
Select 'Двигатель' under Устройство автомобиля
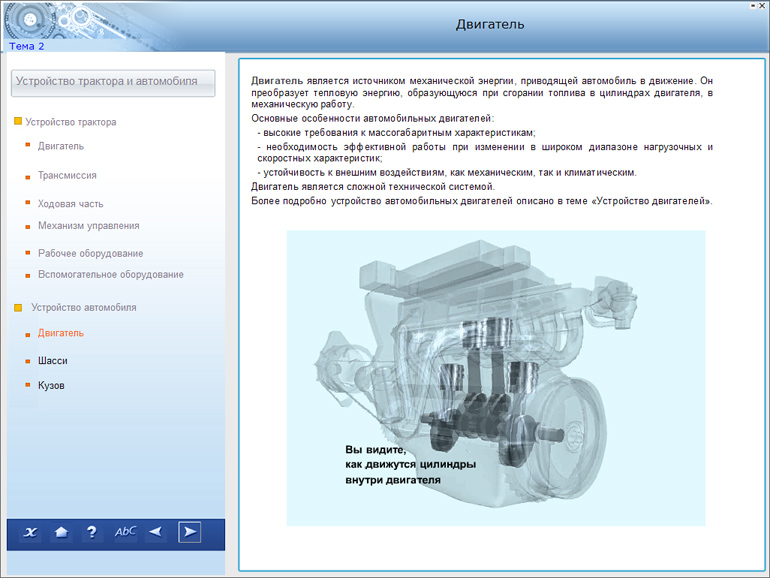coord(60,333)
